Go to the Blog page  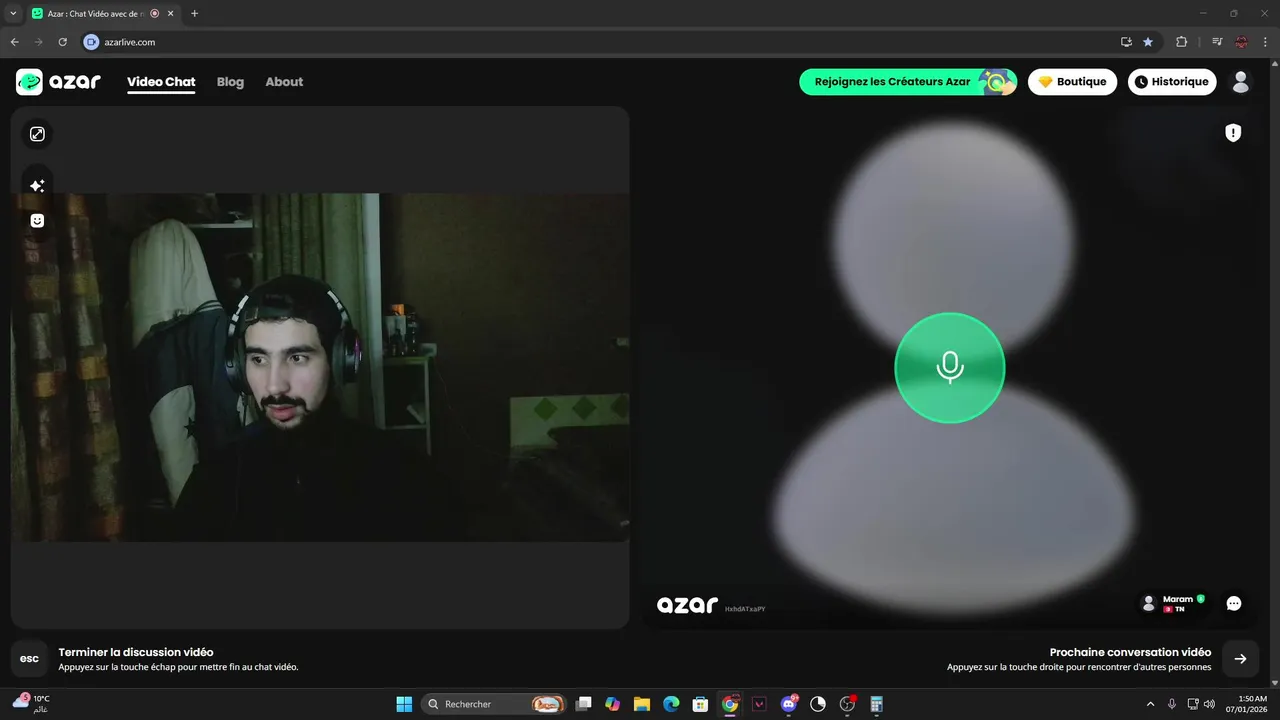230,82
